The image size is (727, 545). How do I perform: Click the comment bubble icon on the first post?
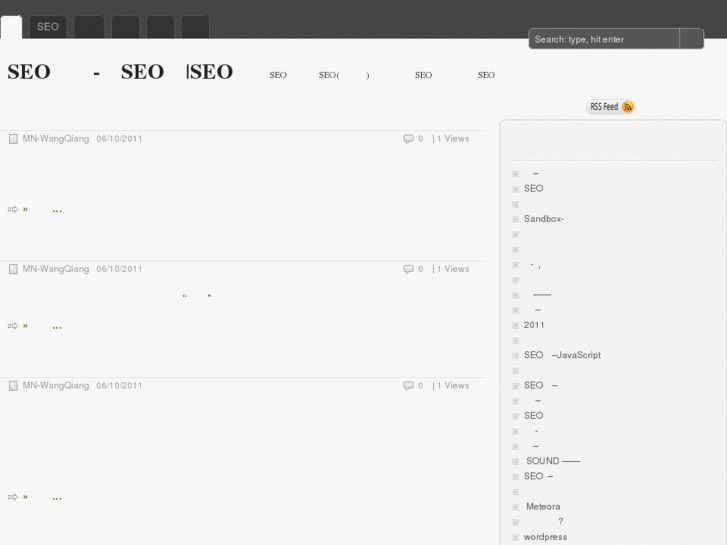click(408, 139)
